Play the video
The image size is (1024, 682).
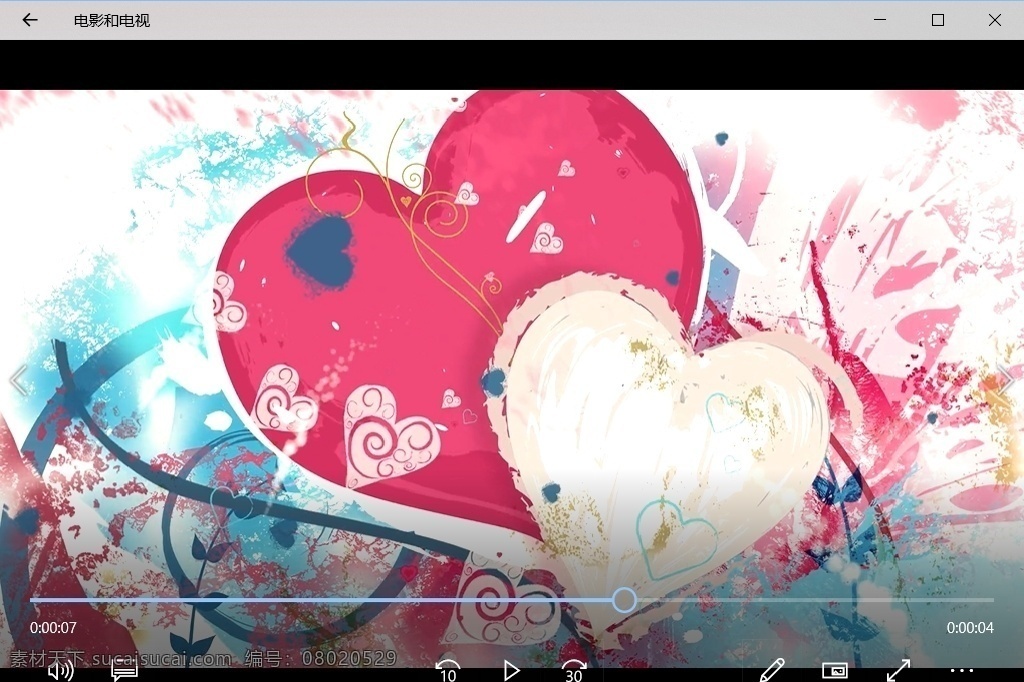[x=511, y=671]
